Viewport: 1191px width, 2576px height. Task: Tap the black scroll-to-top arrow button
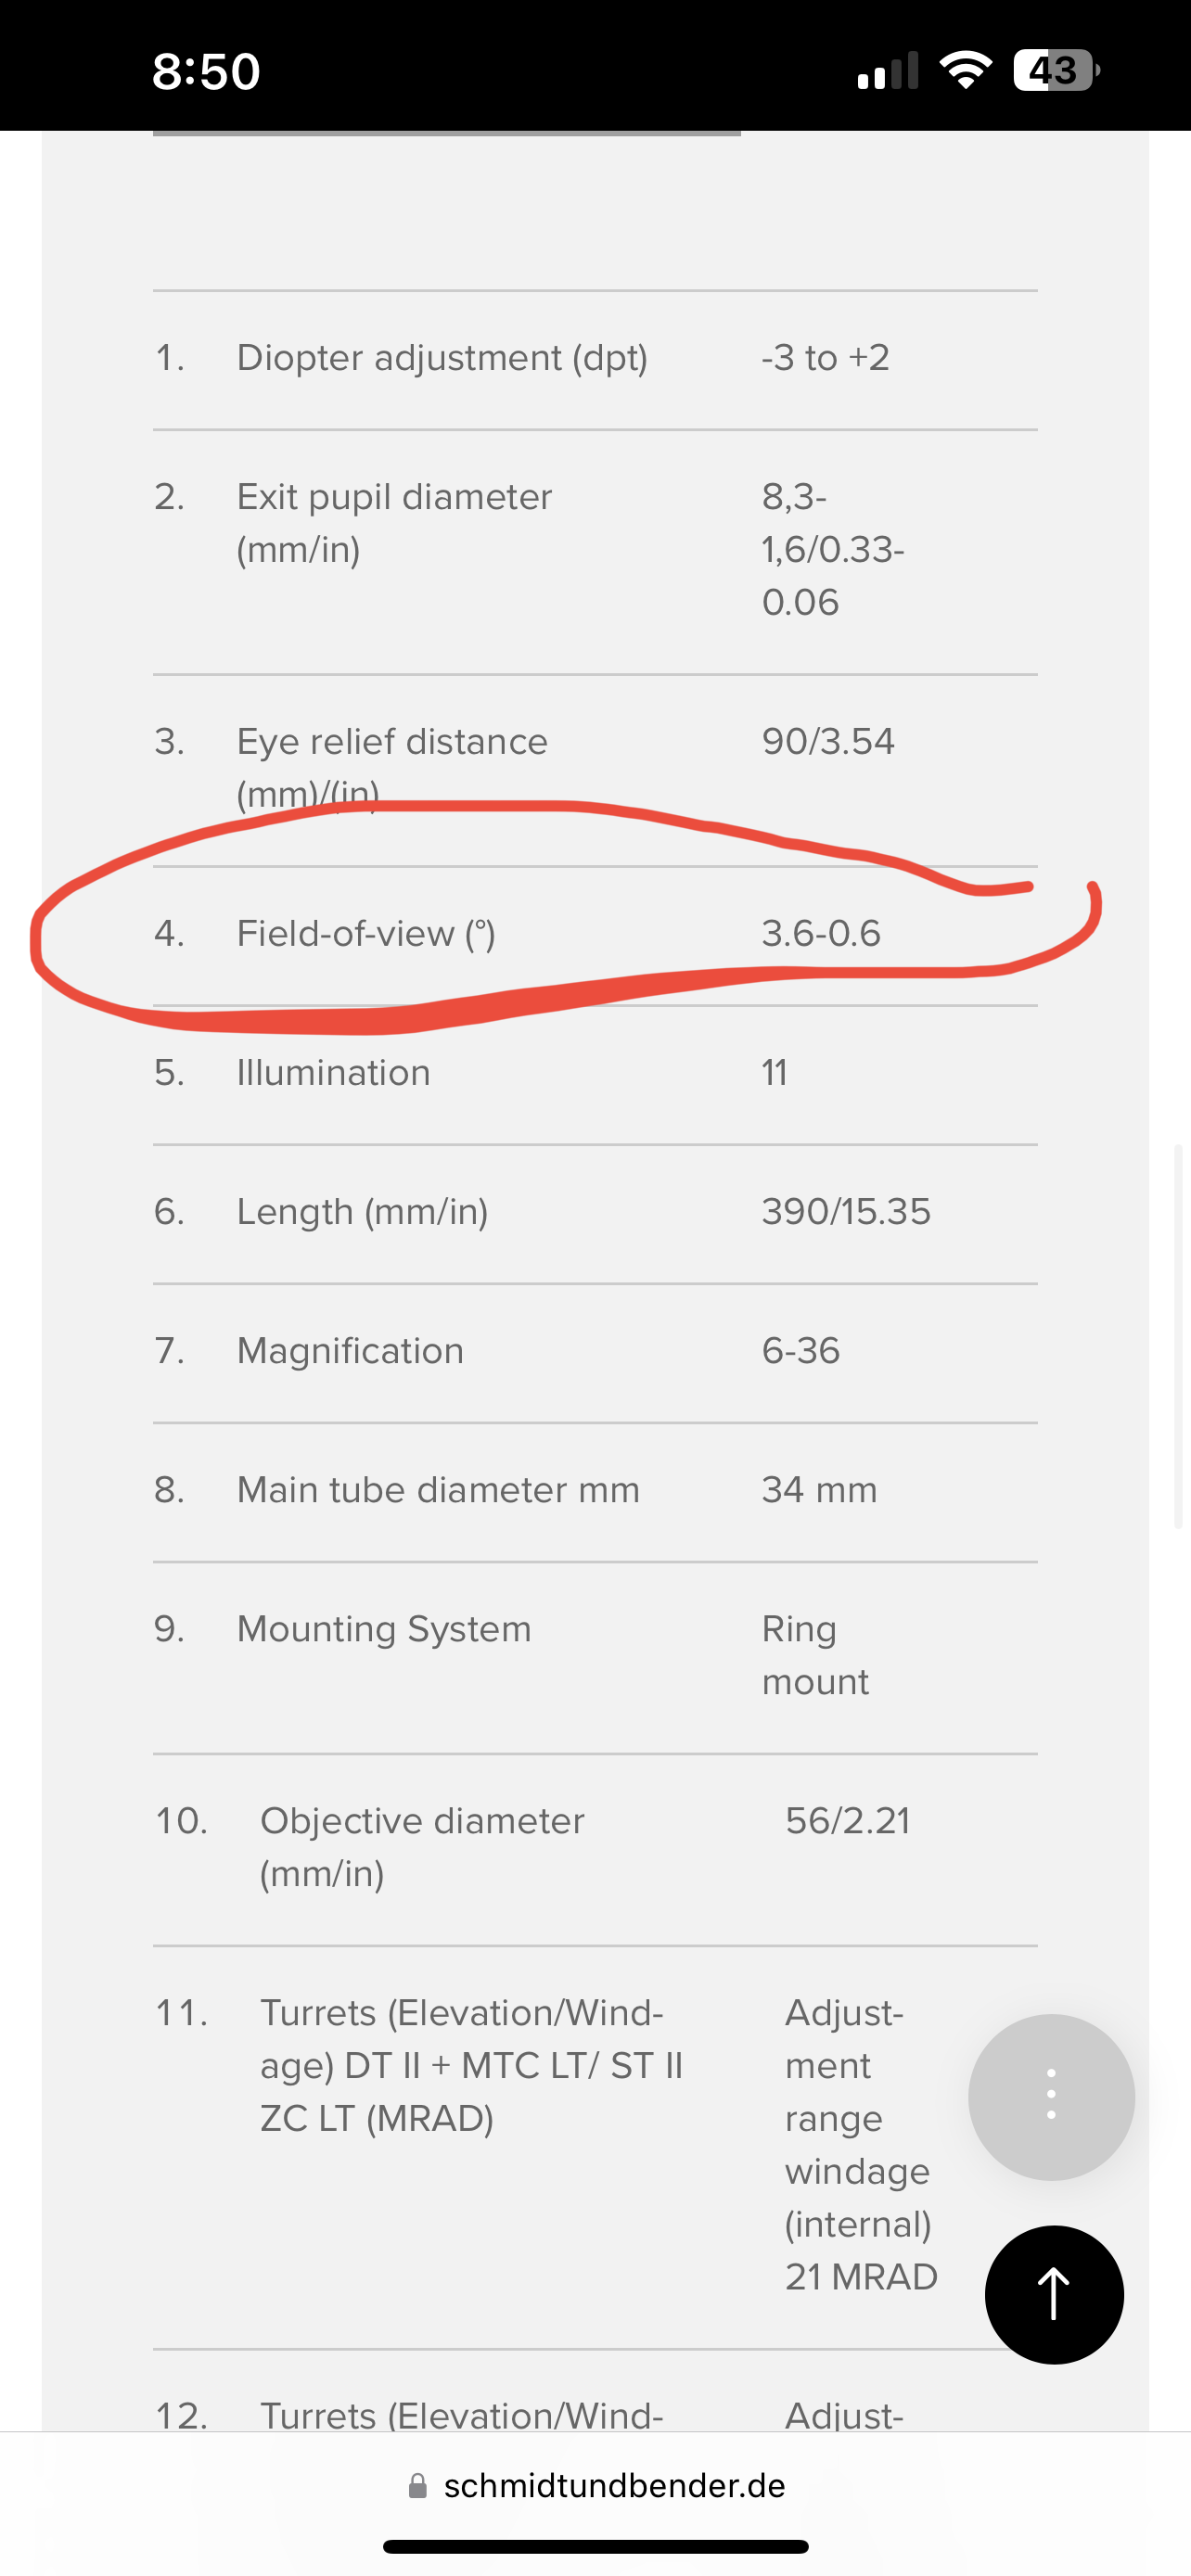point(1054,2294)
